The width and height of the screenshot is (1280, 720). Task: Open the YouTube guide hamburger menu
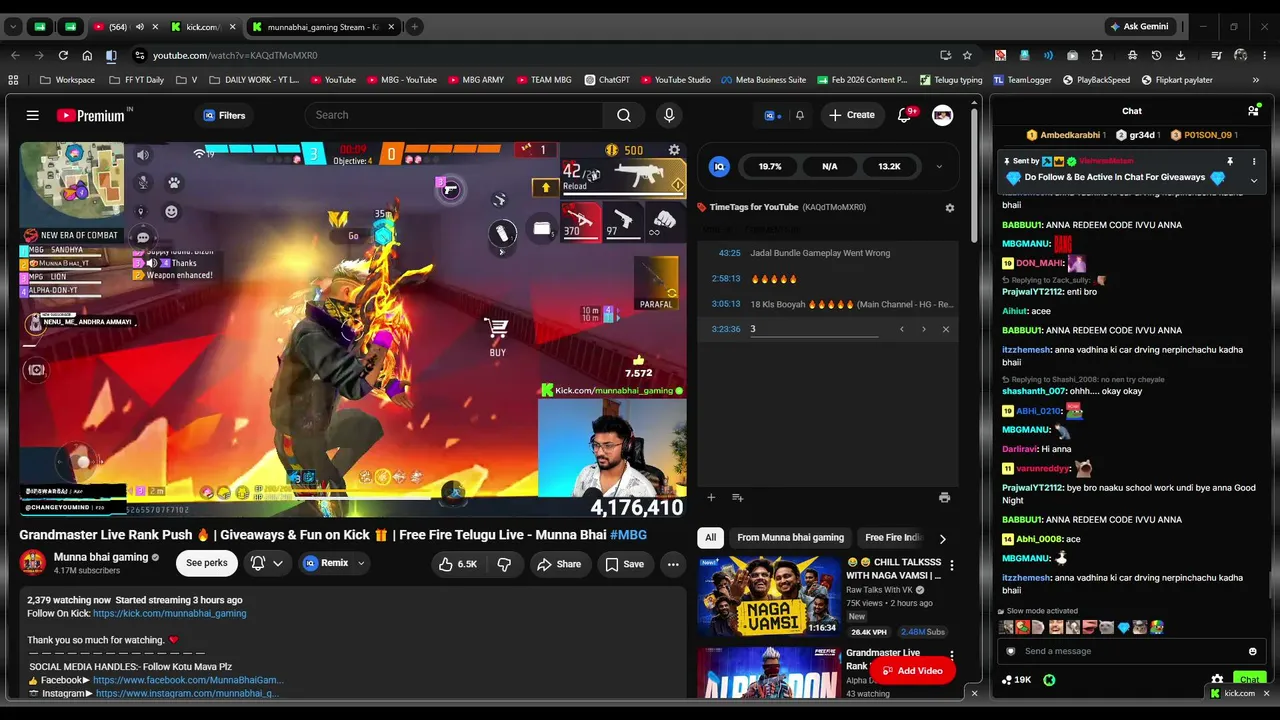pyautogui.click(x=32, y=115)
